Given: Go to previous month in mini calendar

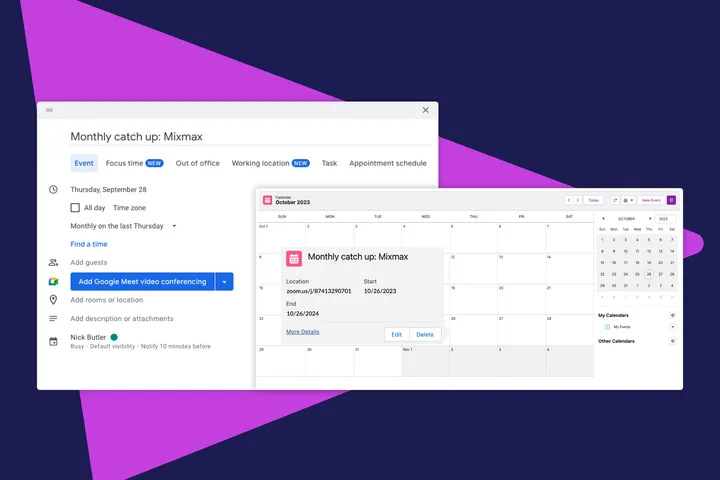Looking at the screenshot, I should [x=603, y=219].
